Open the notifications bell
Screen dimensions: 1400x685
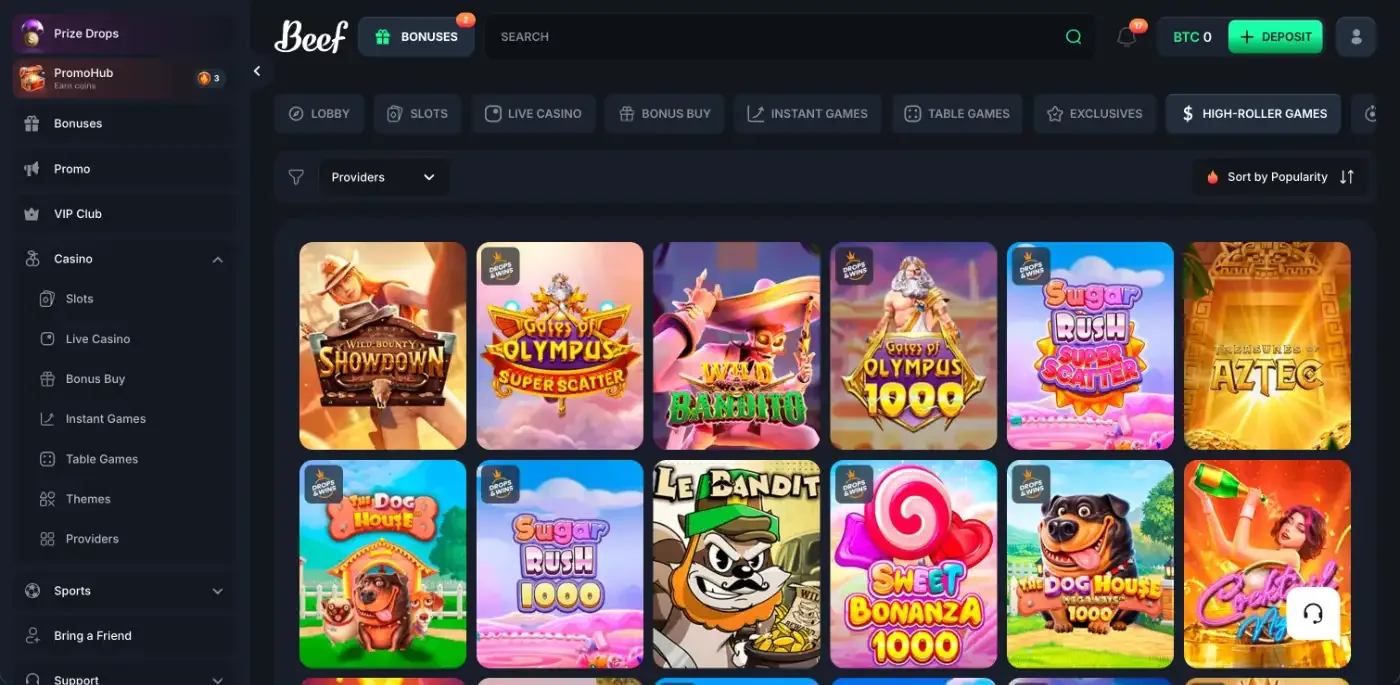pyautogui.click(x=1126, y=37)
